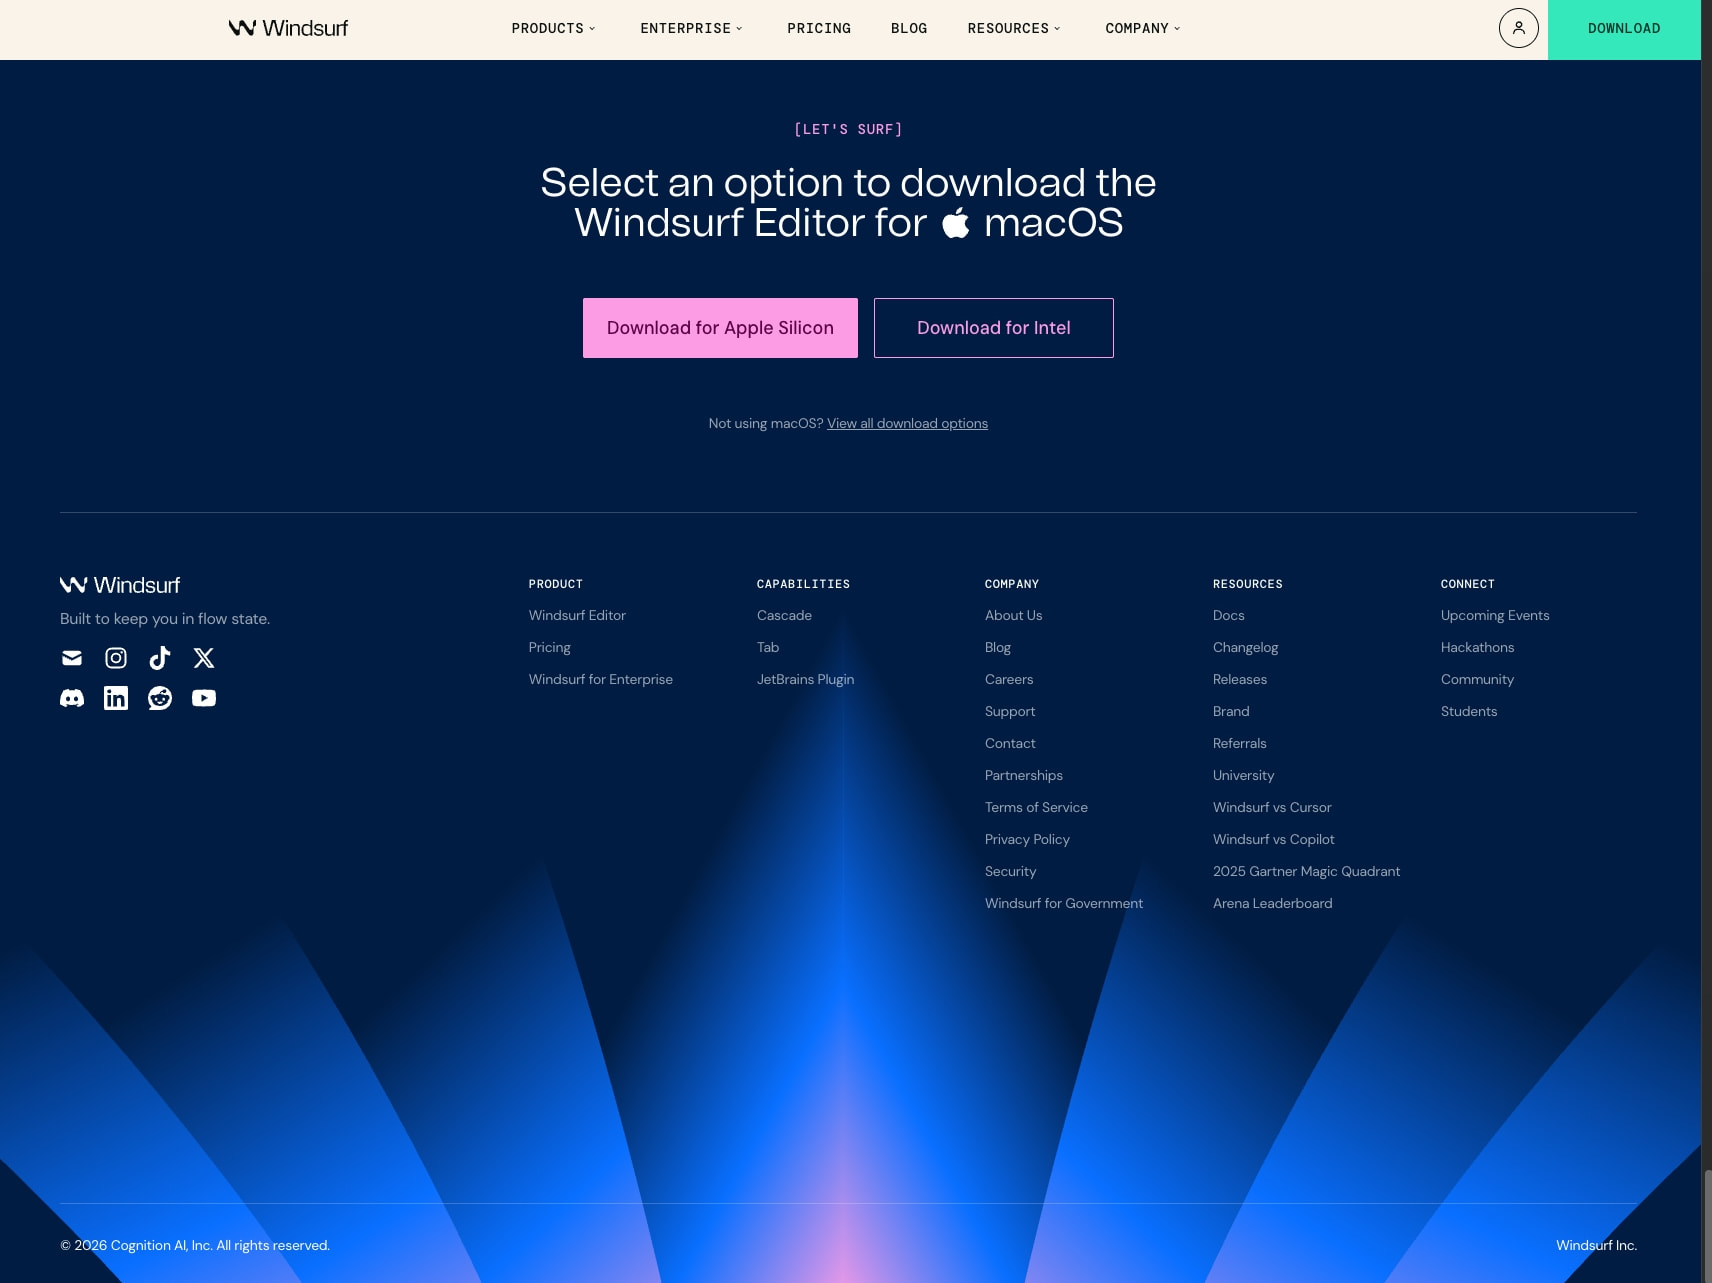This screenshot has width=1712, height=1283.
Task: Click the page vertical scrollbar thumb
Action: 1707,1226
